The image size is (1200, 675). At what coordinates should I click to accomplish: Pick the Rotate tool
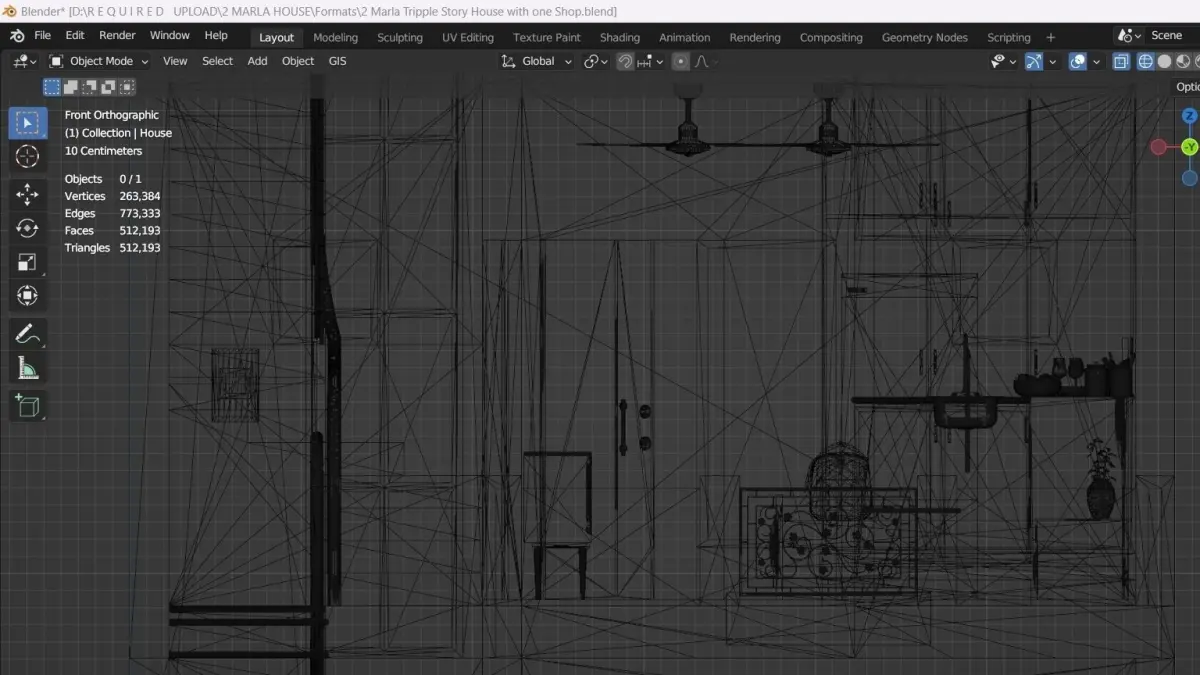pyautogui.click(x=27, y=228)
